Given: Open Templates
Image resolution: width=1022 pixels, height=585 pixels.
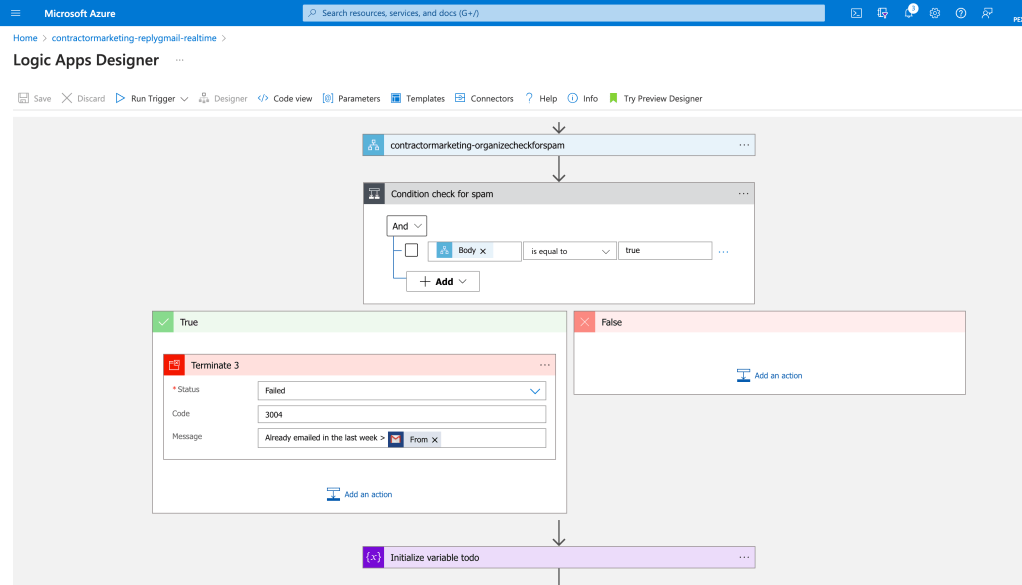Looking at the screenshot, I should [x=418, y=98].
